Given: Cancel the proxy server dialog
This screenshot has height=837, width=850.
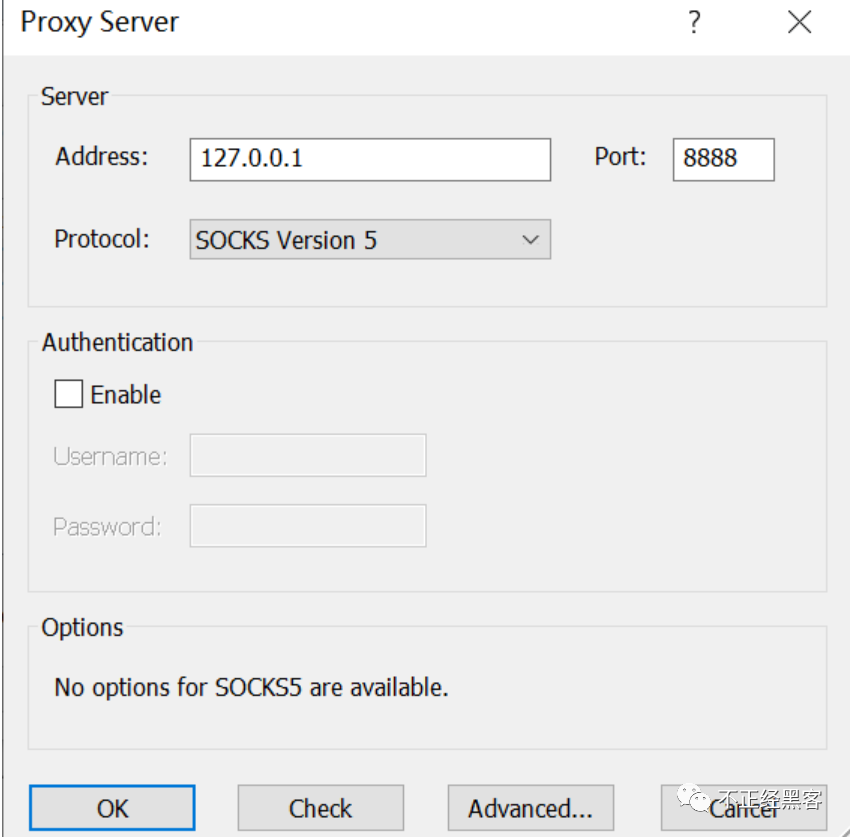Looking at the screenshot, I should (x=743, y=808).
